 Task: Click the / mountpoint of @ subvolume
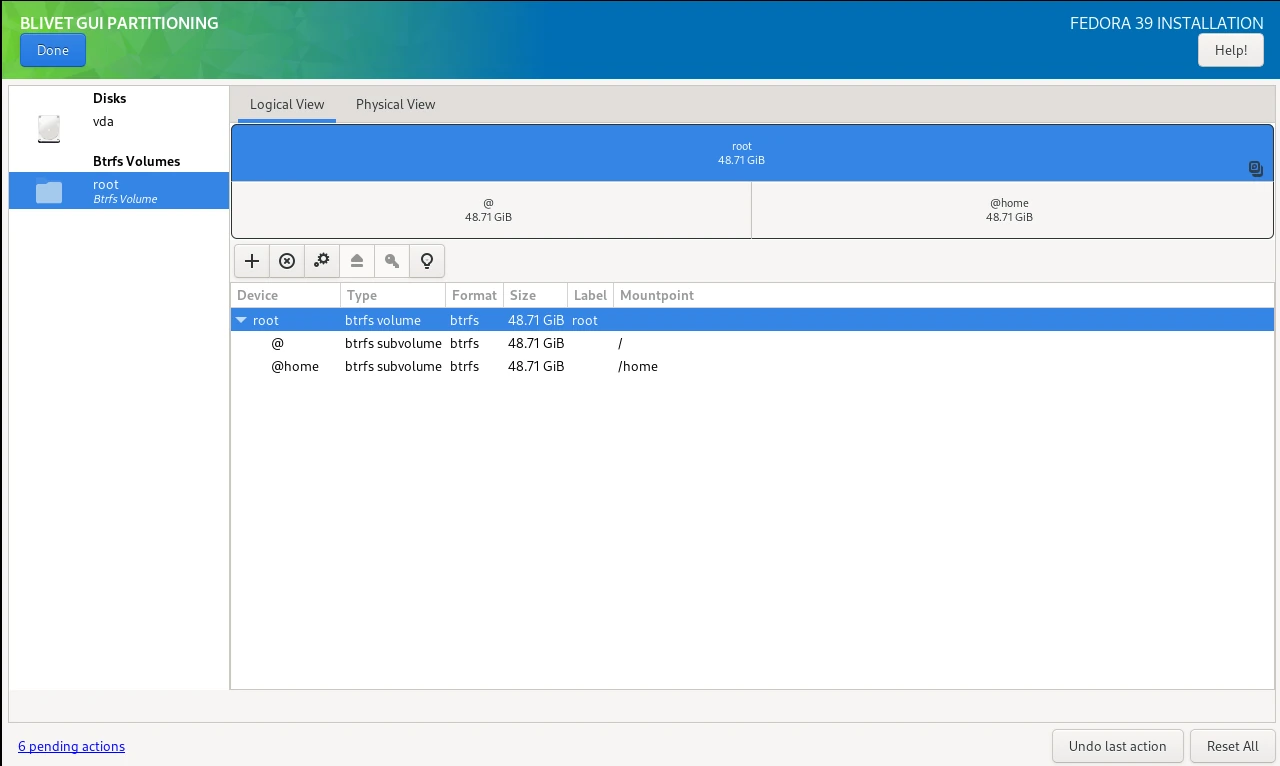click(621, 343)
